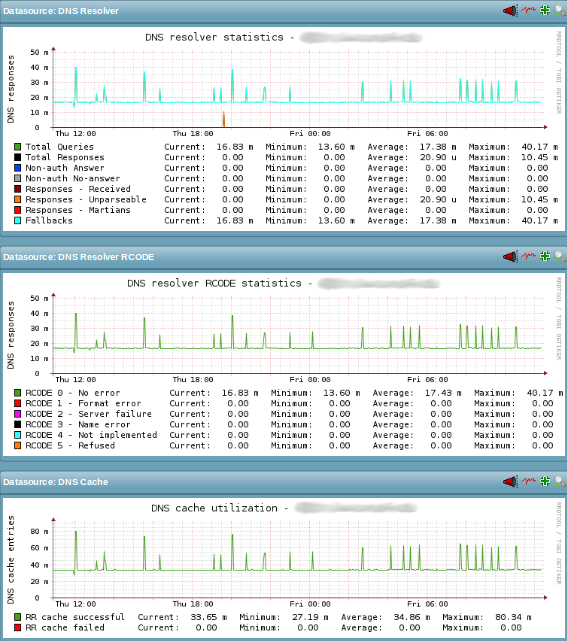Click the 'DNS resolver statistics -' graph title
This screenshot has width=567, height=641.
click(220, 38)
